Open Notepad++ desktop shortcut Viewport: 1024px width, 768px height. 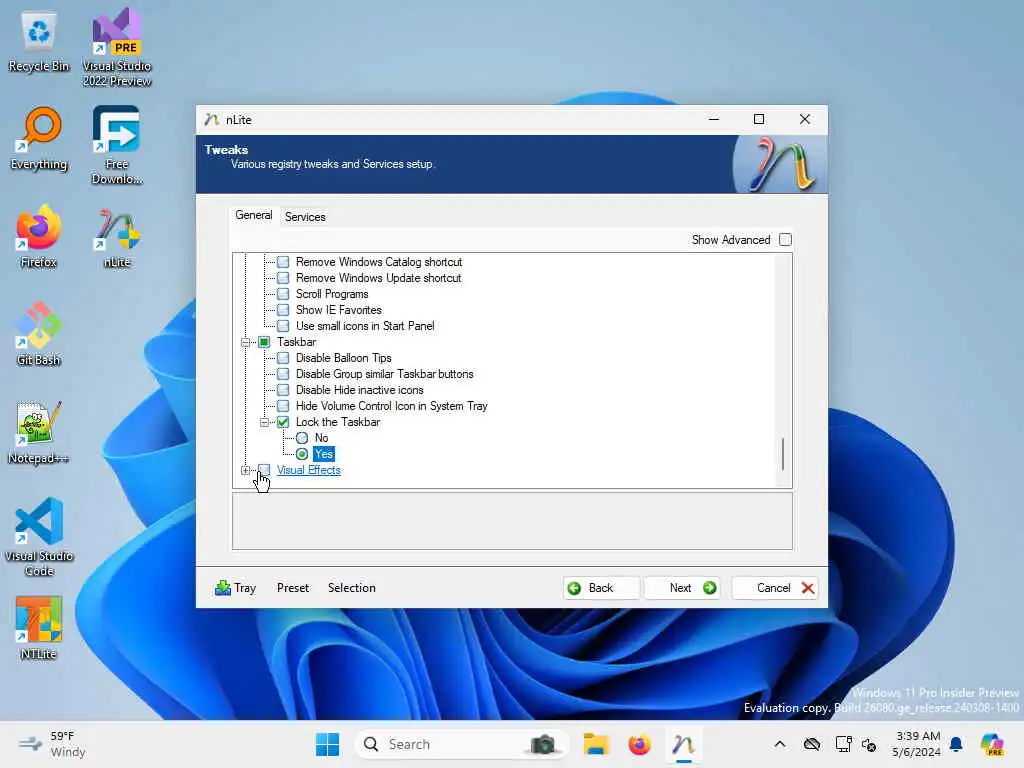(x=39, y=433)
